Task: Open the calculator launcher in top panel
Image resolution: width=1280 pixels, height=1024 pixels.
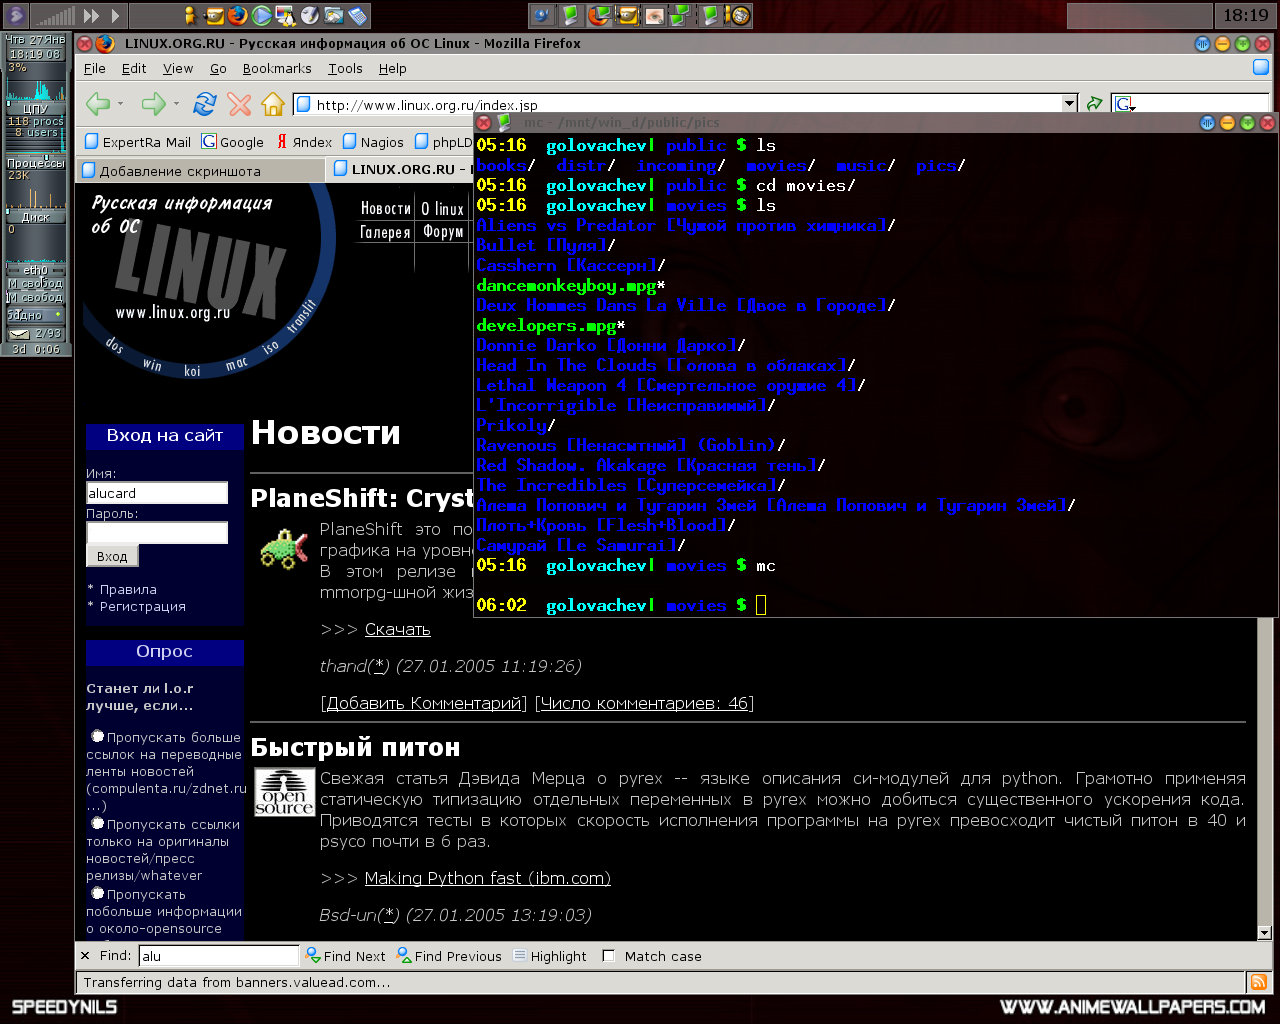Action: pyautogui.click(x=357, y=15)
